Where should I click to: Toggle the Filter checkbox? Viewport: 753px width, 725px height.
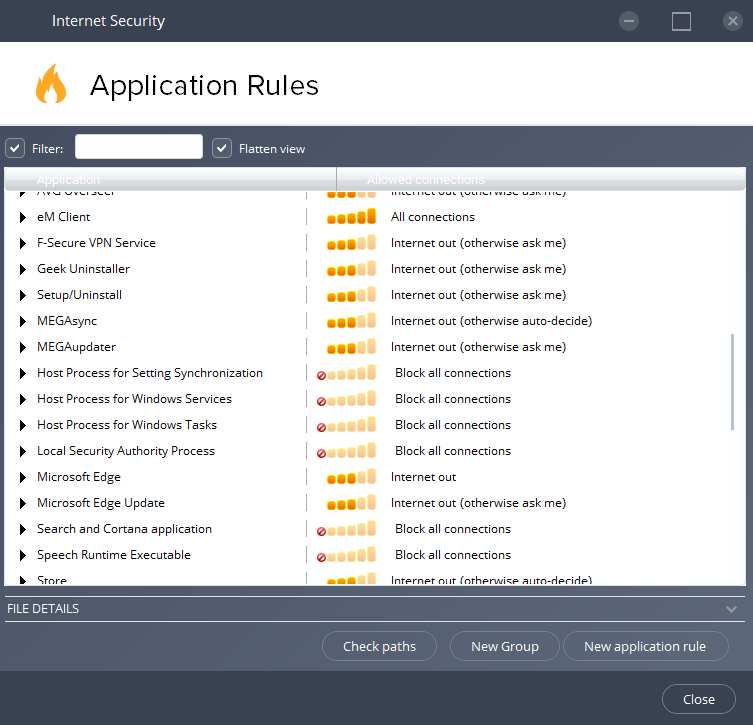15,148
